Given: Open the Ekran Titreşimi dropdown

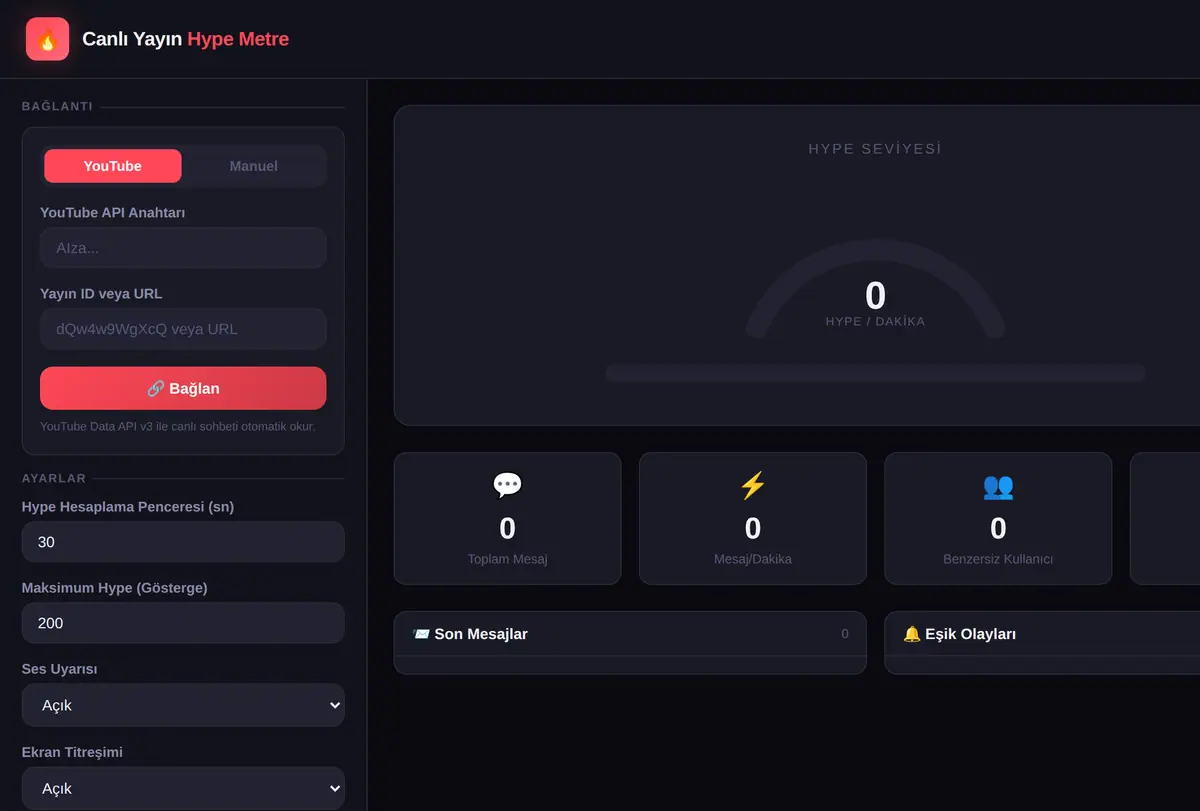Looking at the screenshot, I should click(183, 788).
